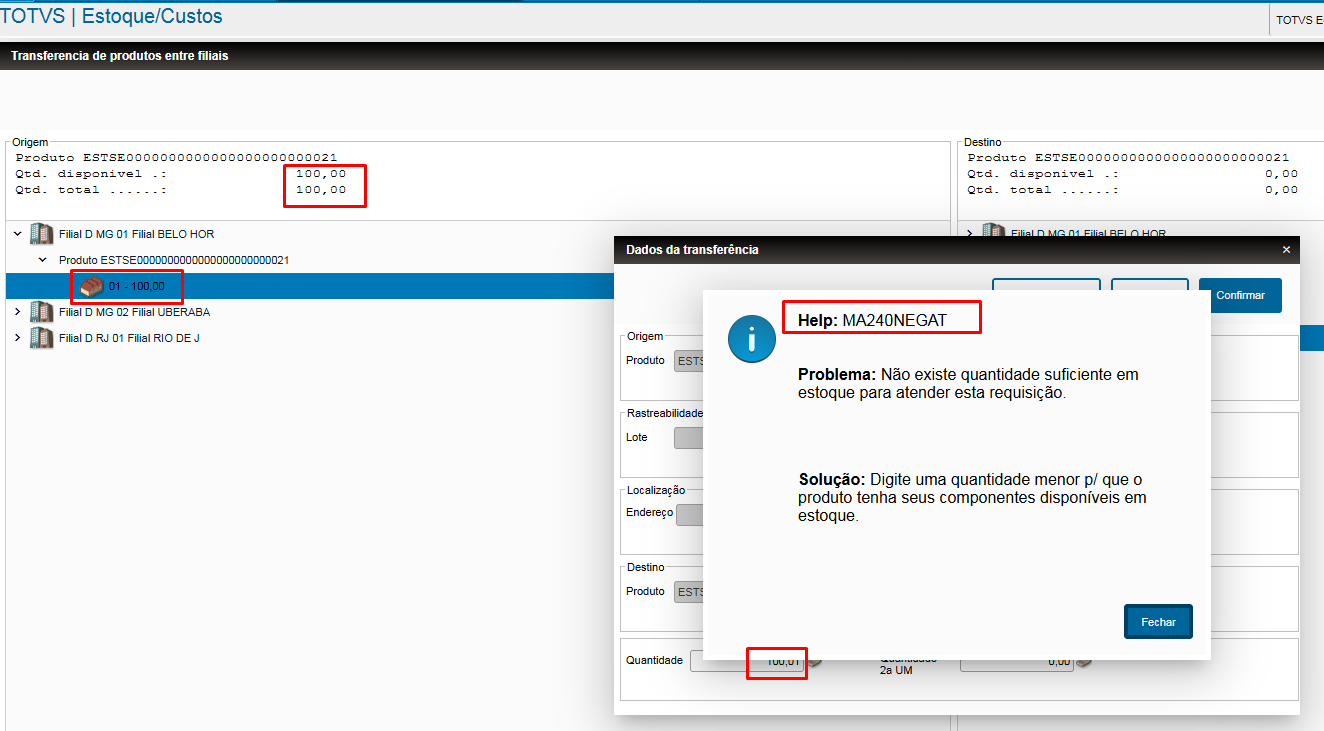Screen dimensions: 1324x731
Task: Click the Fechar button in Help dialog
Action: [1158, 621]
